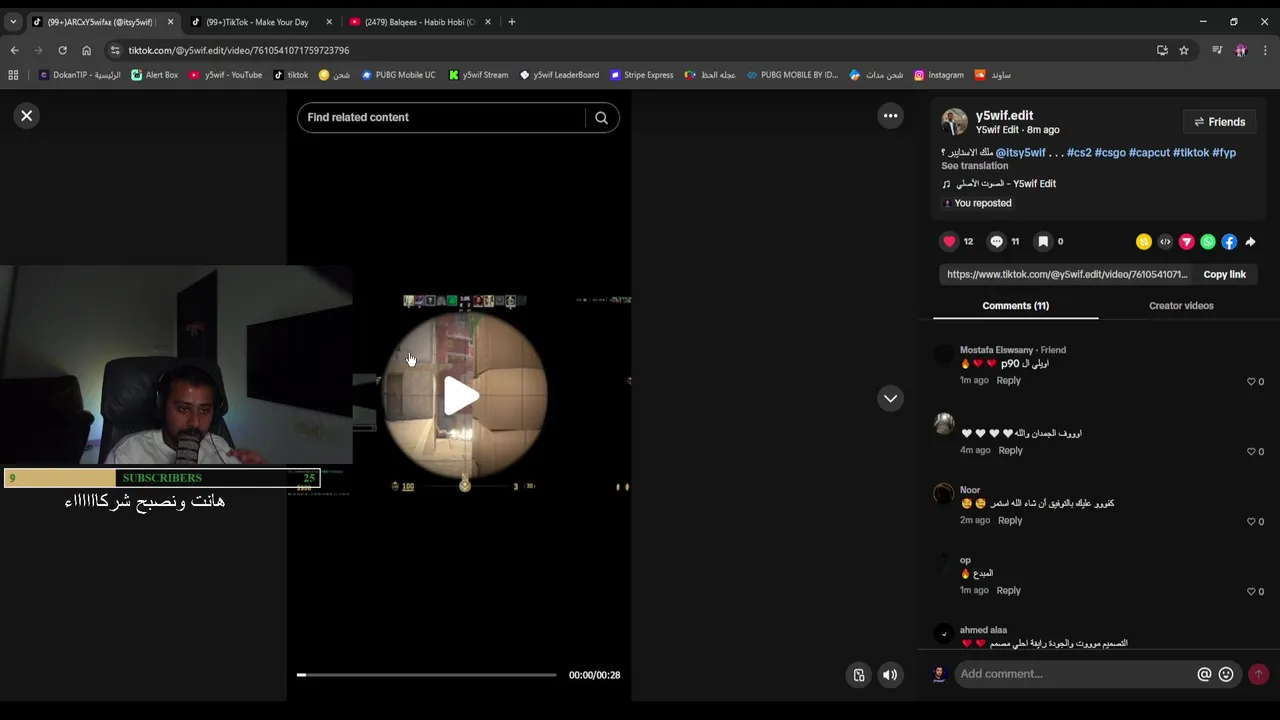Mention a user with the @ icon

point(1204,674)
